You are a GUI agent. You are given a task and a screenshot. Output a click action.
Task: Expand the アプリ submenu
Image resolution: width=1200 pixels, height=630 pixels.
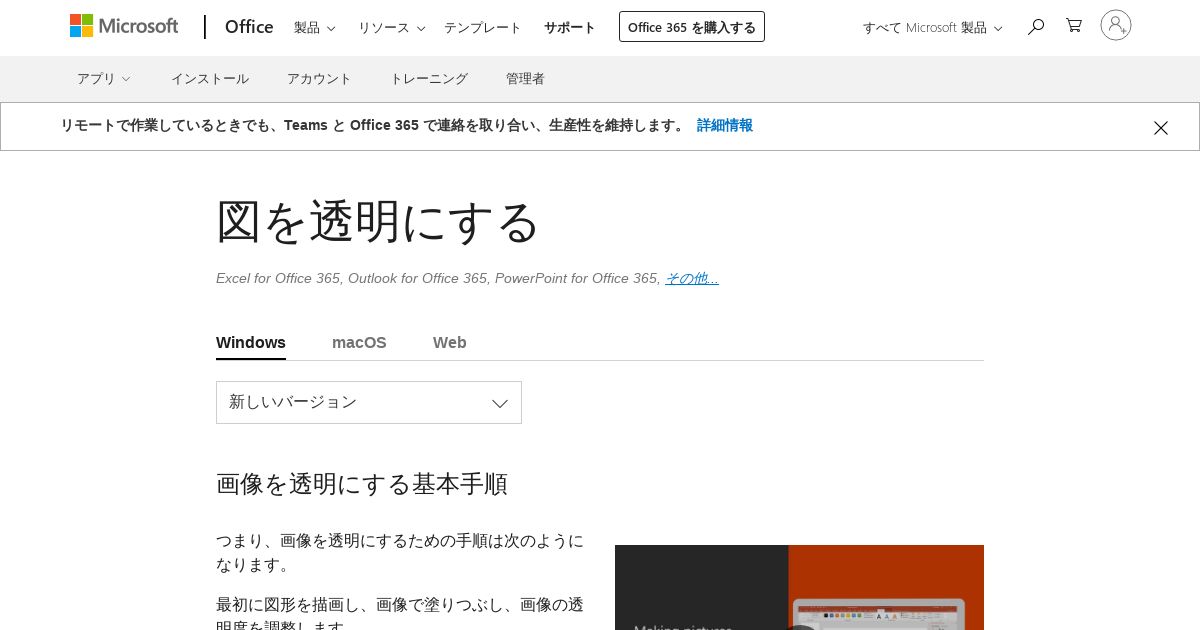tap(104, 79)
